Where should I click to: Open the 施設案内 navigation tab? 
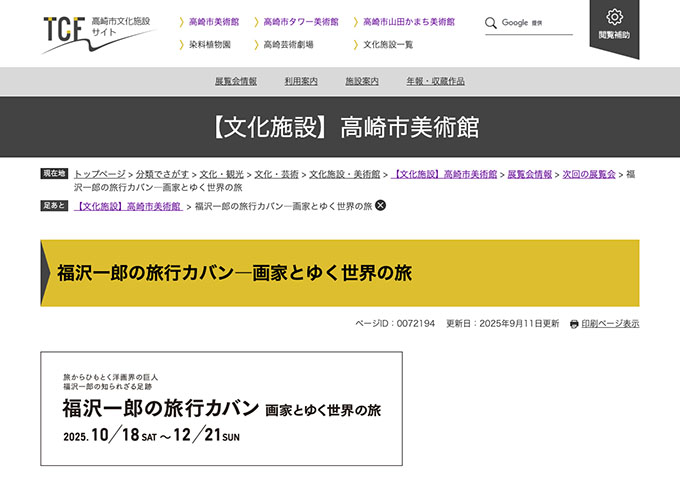pos(362,81)
